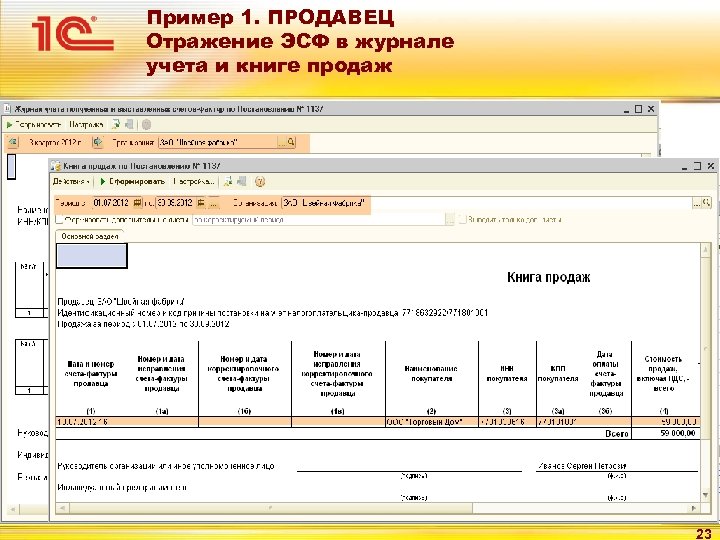Click horizontal scrollbar left arrow in Книга продаж report
Image resolution: width=720 pixels, height=540 pixels.
pos(62,508)
